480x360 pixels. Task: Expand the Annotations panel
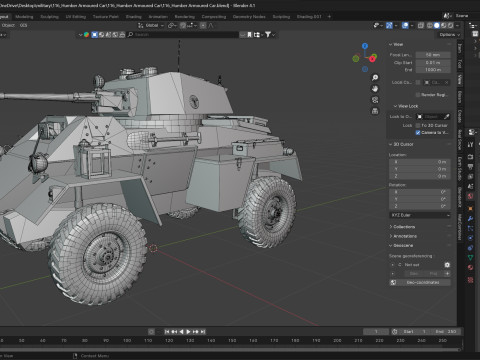pos(403,236)
